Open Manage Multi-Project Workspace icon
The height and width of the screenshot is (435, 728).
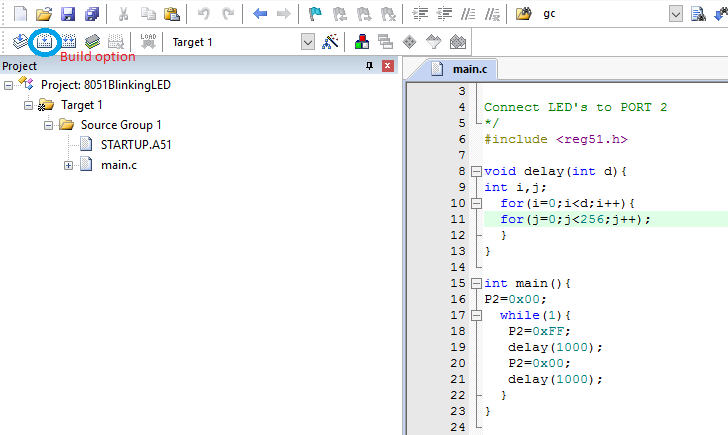[x=385, y=42]
